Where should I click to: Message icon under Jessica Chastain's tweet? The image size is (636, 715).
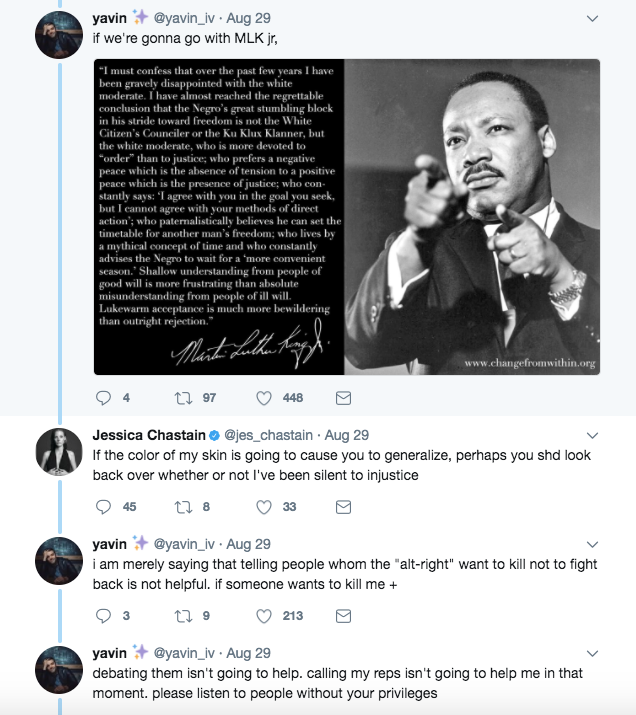point(343,507)
